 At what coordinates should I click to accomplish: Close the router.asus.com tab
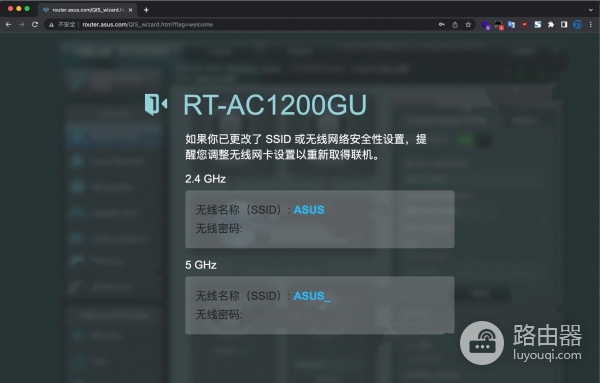130,10
